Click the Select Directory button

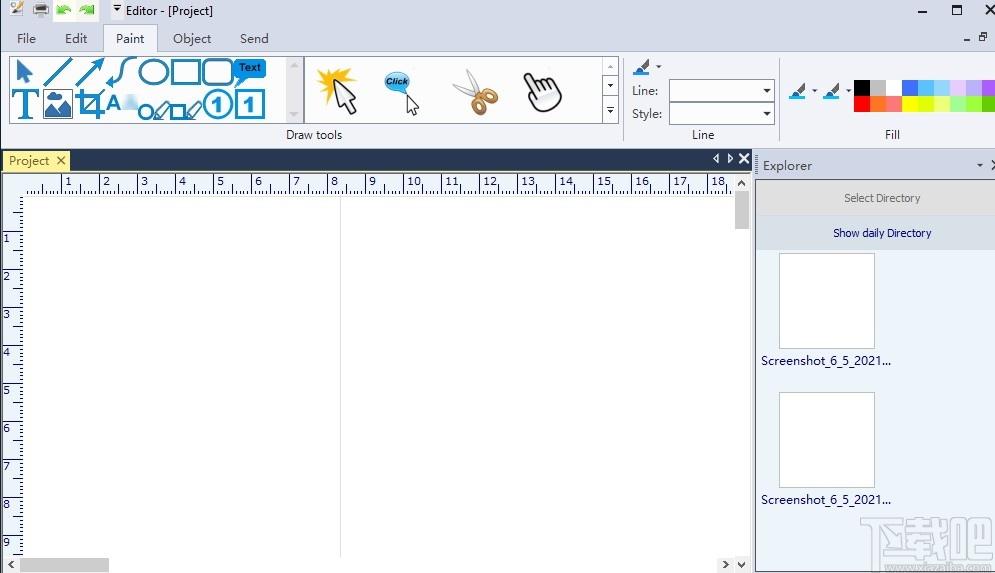pos(881,198)
